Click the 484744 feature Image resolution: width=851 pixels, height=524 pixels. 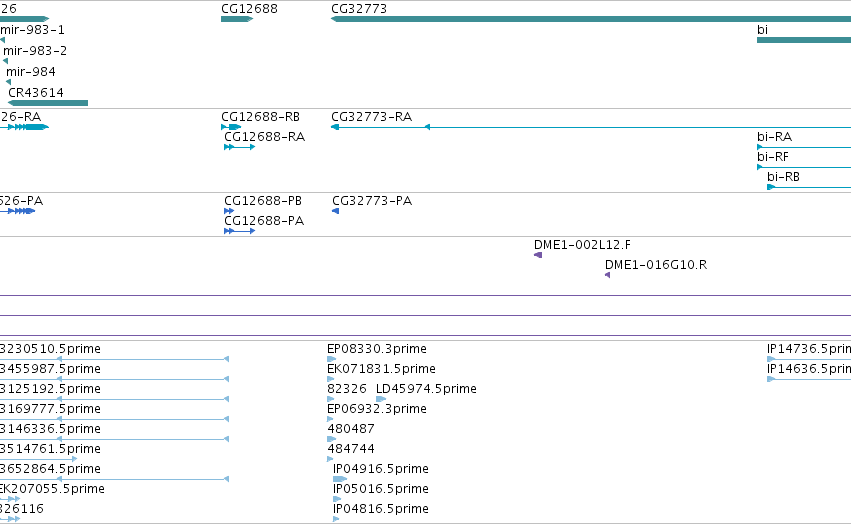(x=330, y=459)
